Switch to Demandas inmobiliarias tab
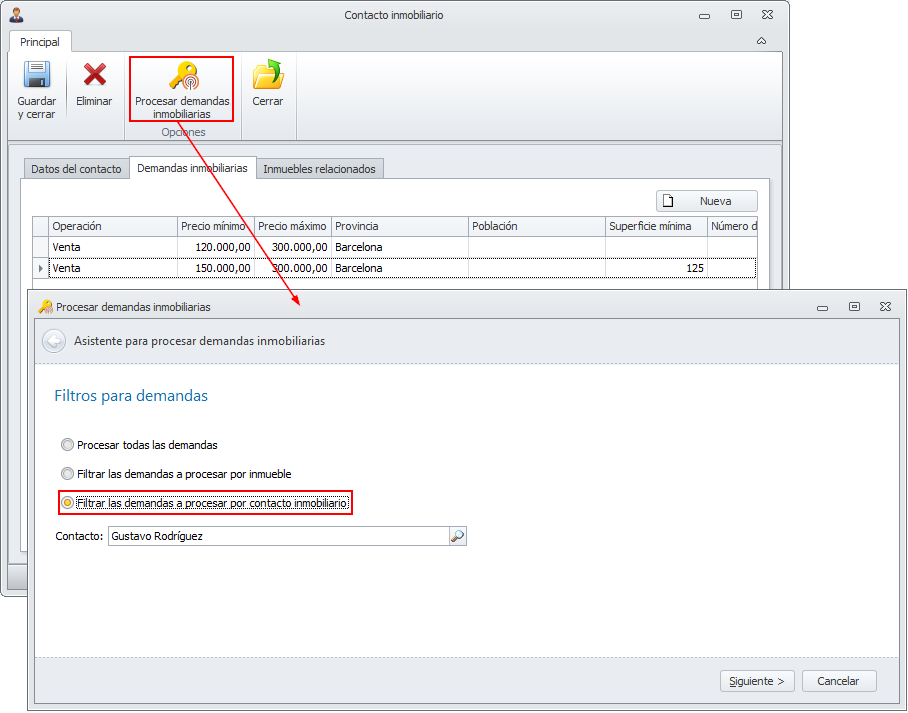 click(x=192, y=168)
